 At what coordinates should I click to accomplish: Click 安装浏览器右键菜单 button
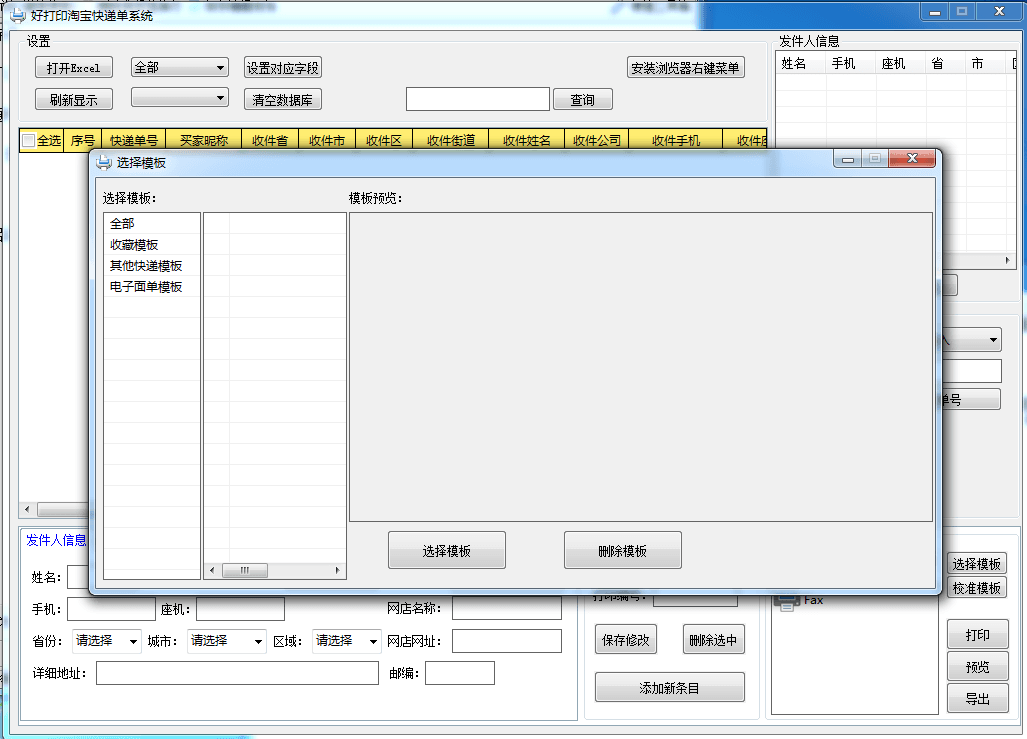(x=685, y=68)
